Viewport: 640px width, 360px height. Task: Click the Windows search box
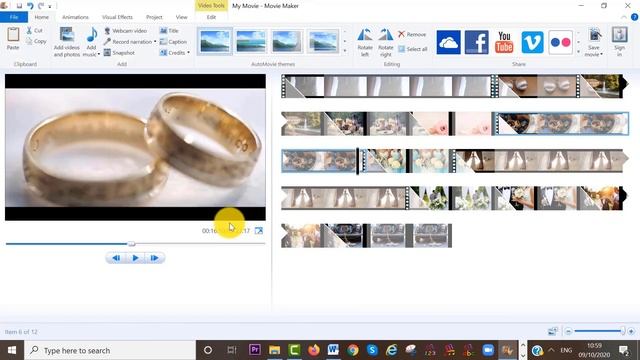pyautogui.click(x=110, y=350)
